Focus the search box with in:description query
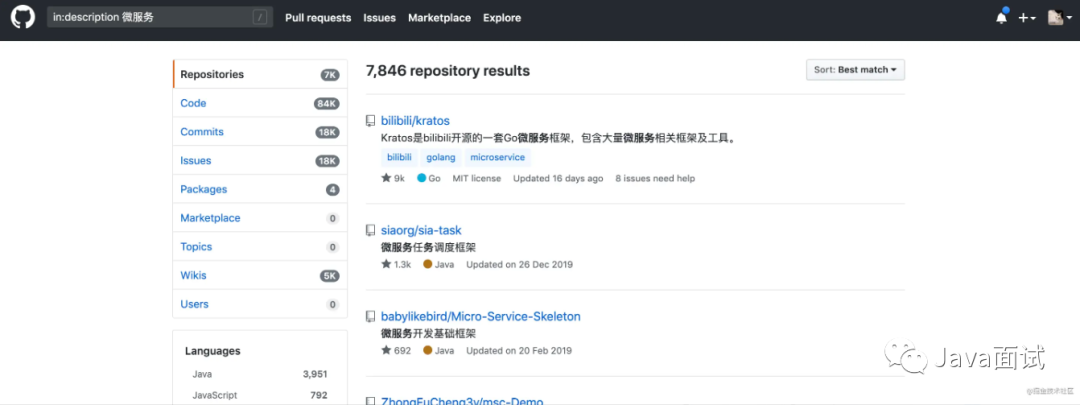The height and width of the screenshot is (405, 1080). (x=160, y=17)
